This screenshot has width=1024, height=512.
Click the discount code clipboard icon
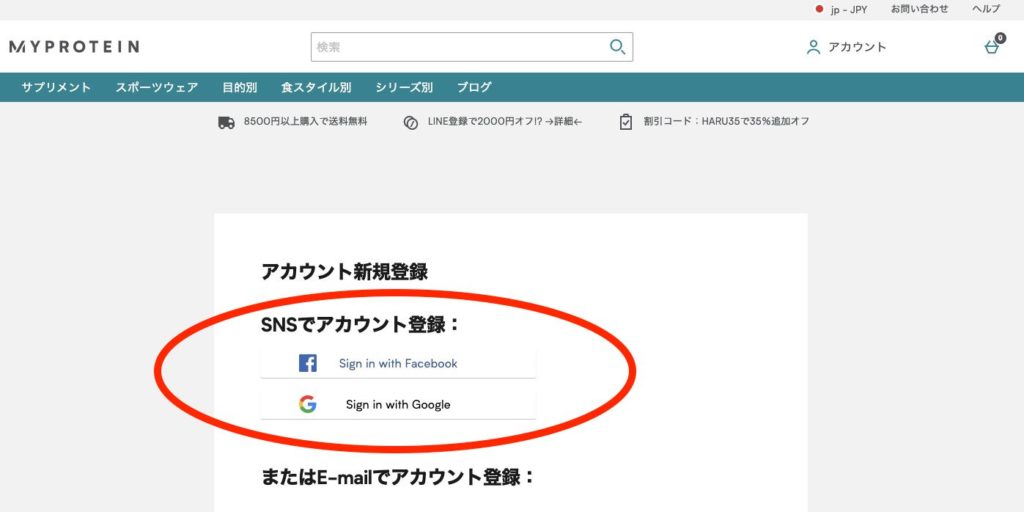(x=626, y=122)
